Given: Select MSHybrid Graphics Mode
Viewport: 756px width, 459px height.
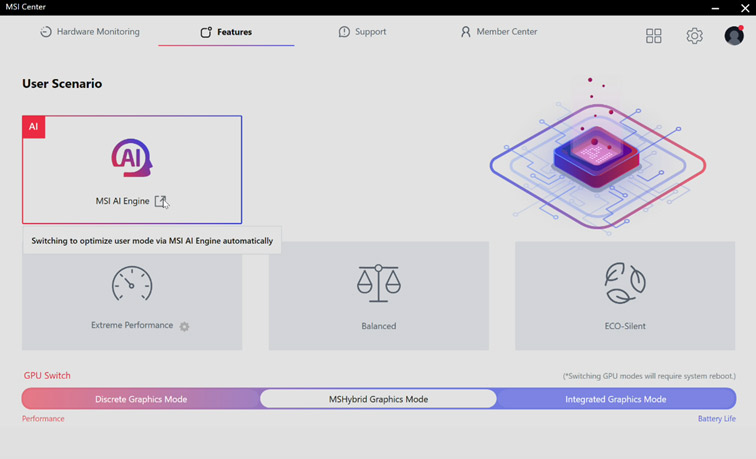Looking at the screenshot, I should click(x=378, y=399).
